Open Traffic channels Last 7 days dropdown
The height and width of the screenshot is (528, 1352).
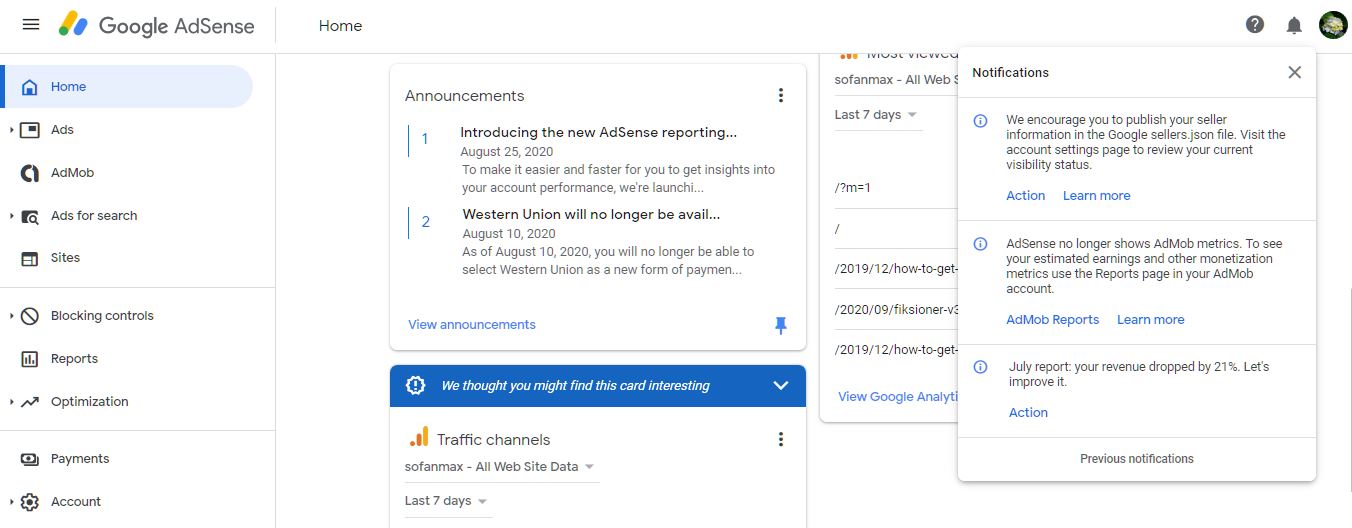(448, 501)
